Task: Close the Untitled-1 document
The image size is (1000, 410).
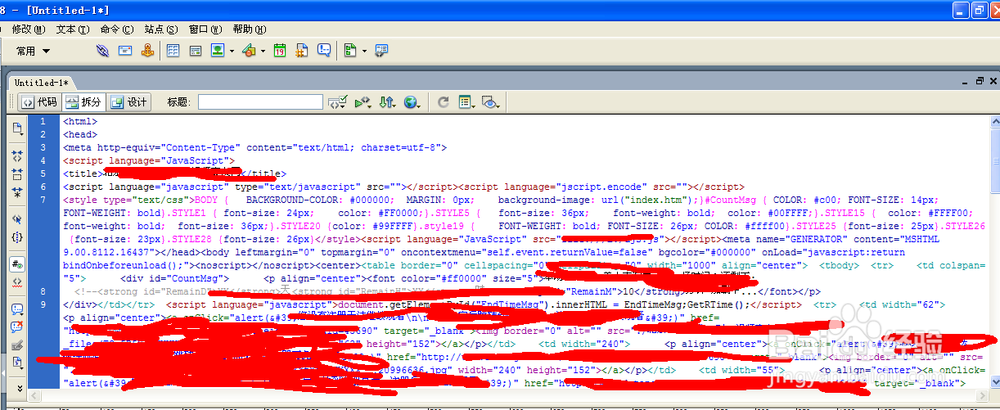Action: pos(994,81)
